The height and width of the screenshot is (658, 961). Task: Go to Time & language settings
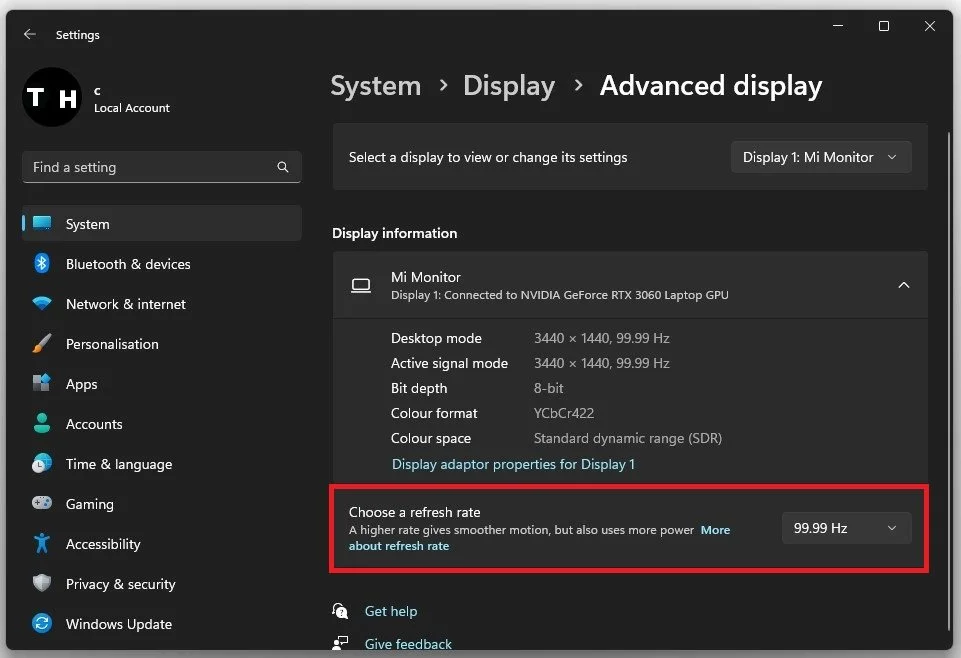162,464
